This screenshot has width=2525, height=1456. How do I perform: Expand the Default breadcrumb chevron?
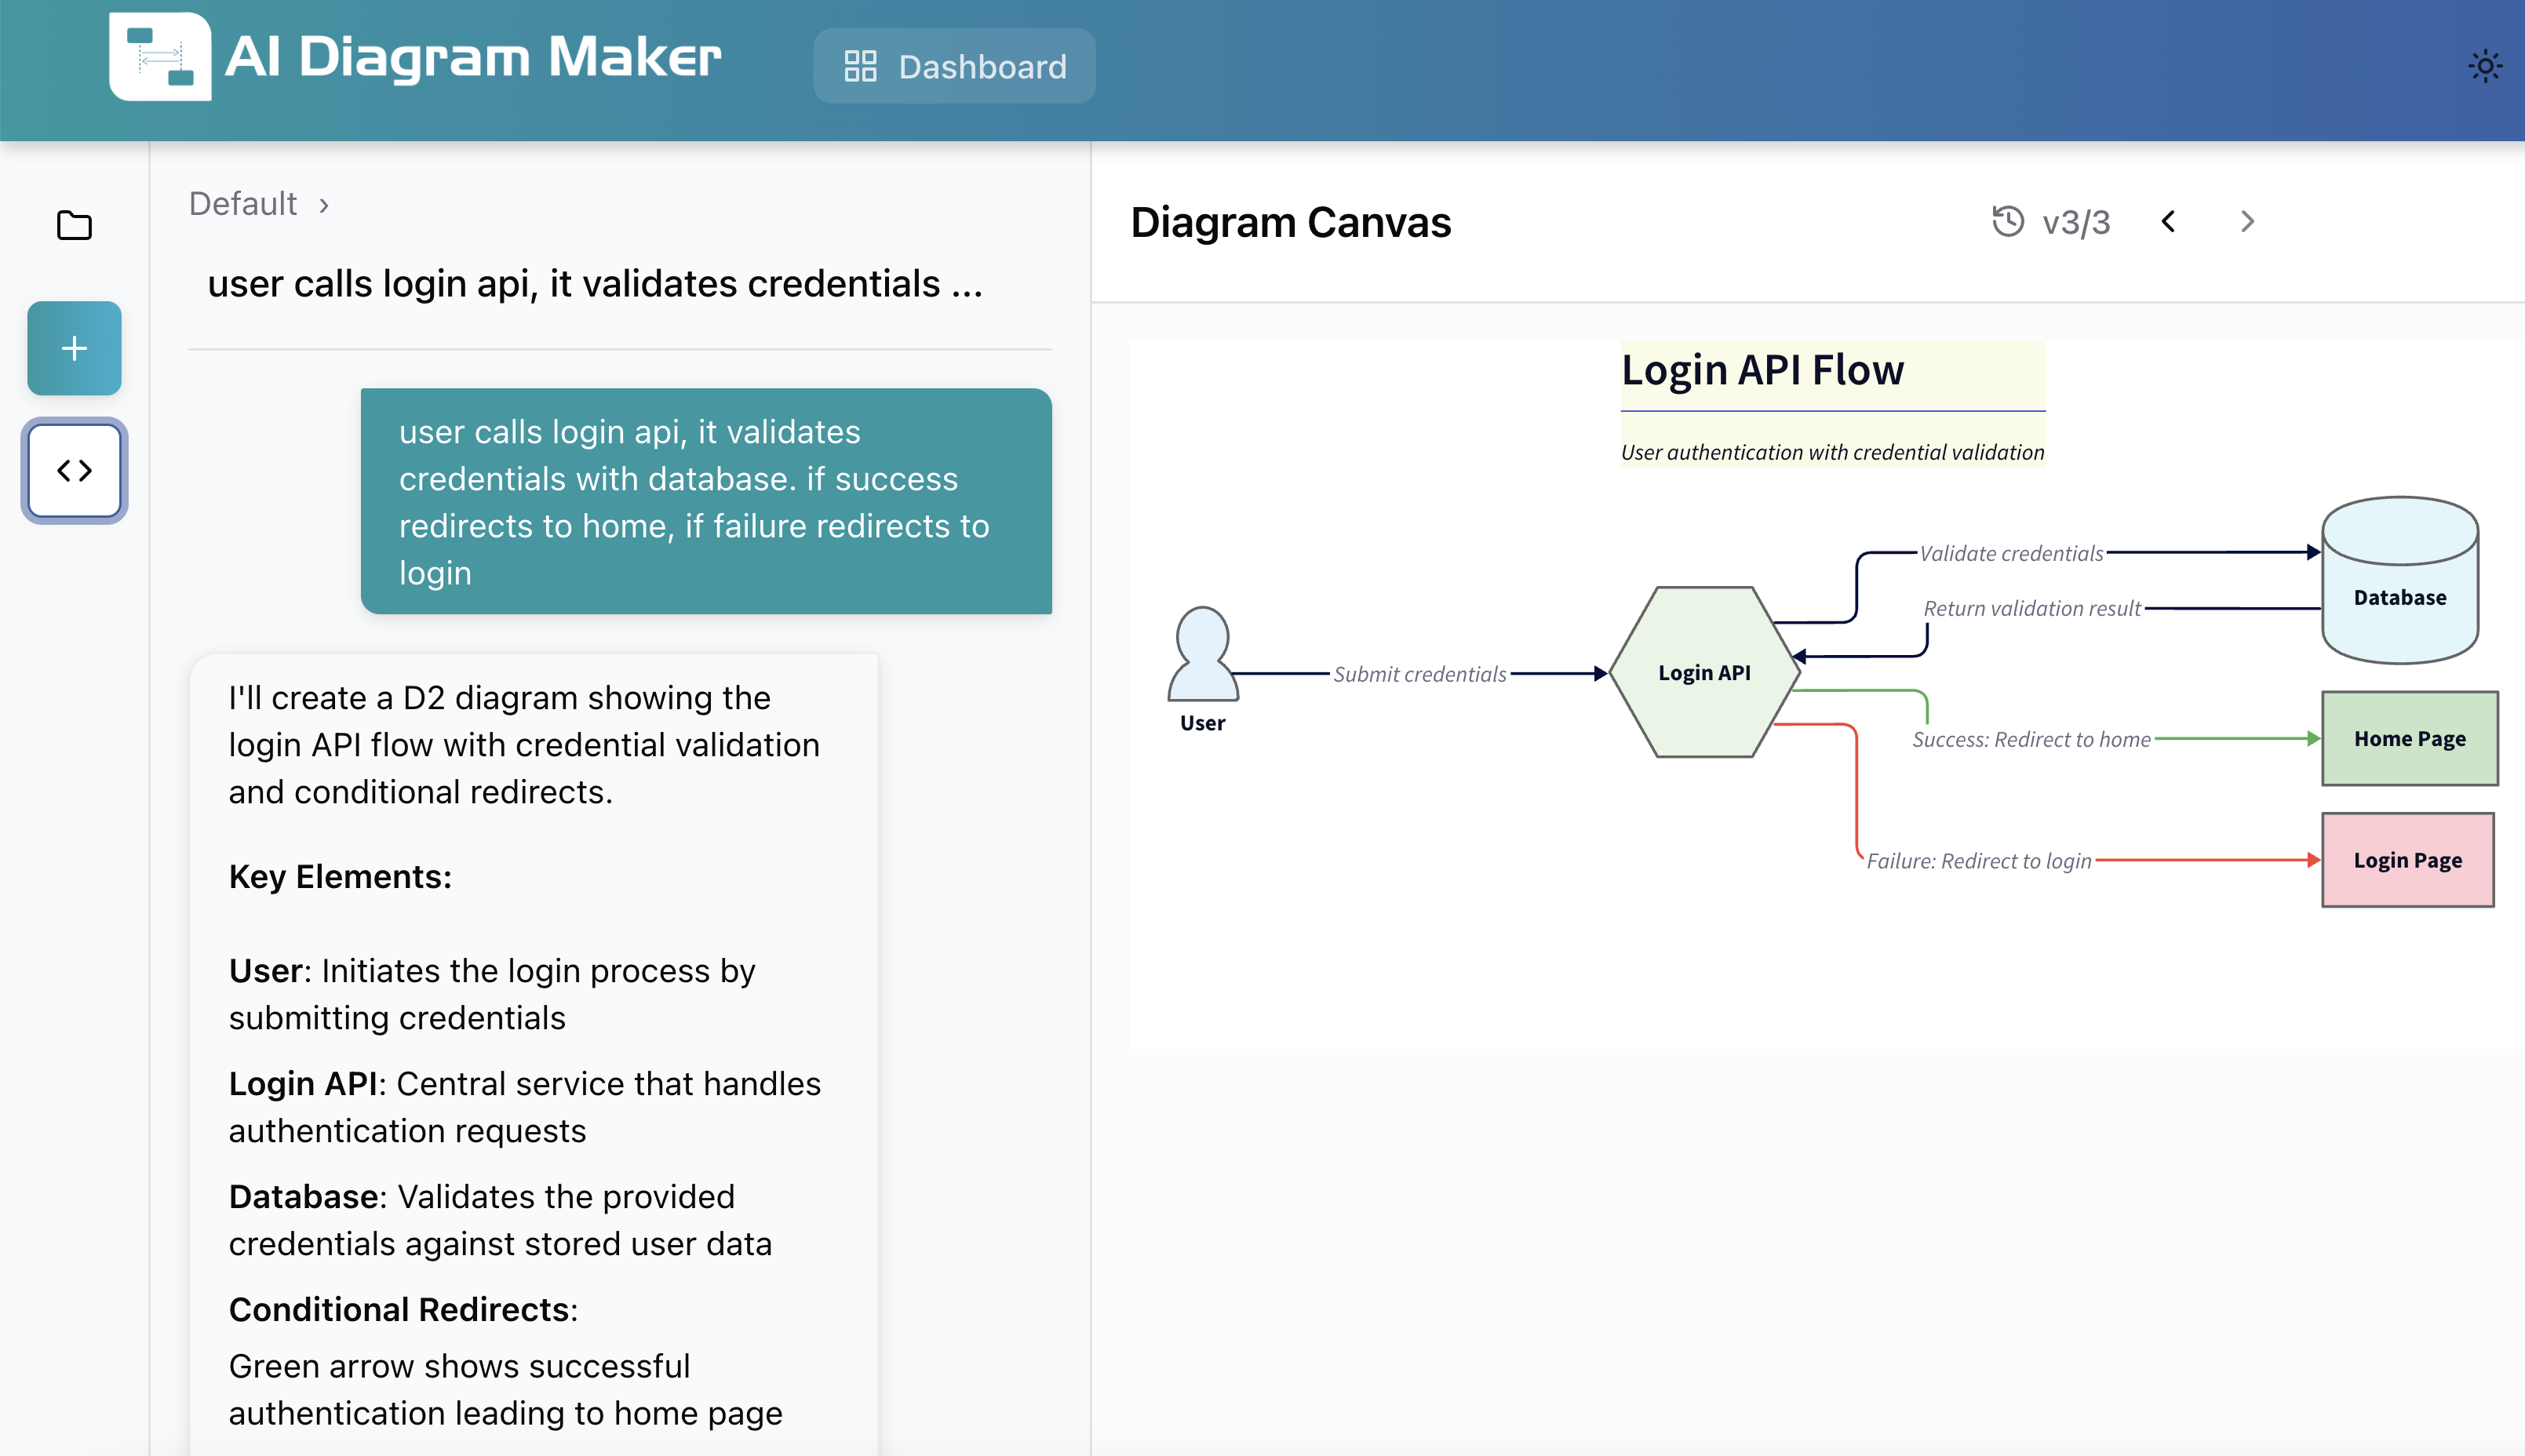tap(326, 205)
